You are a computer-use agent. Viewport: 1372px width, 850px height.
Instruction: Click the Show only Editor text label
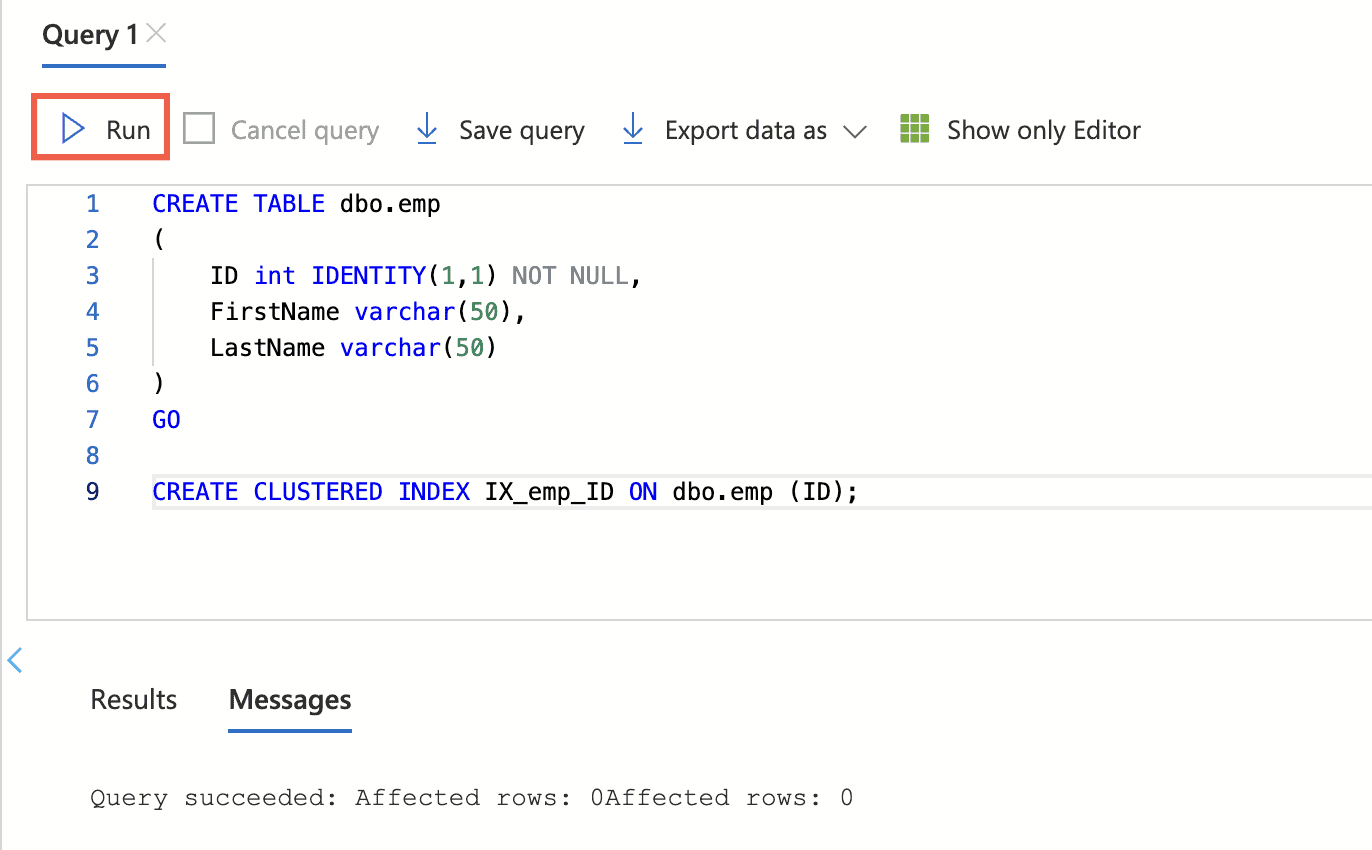(1043, 130)
